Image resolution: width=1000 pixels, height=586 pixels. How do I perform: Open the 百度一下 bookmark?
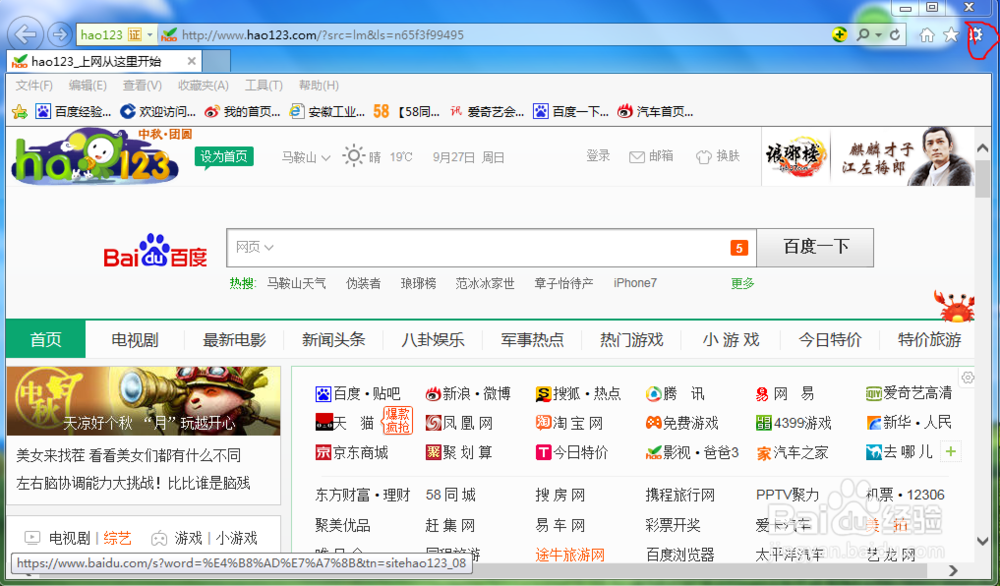(571, 112)
